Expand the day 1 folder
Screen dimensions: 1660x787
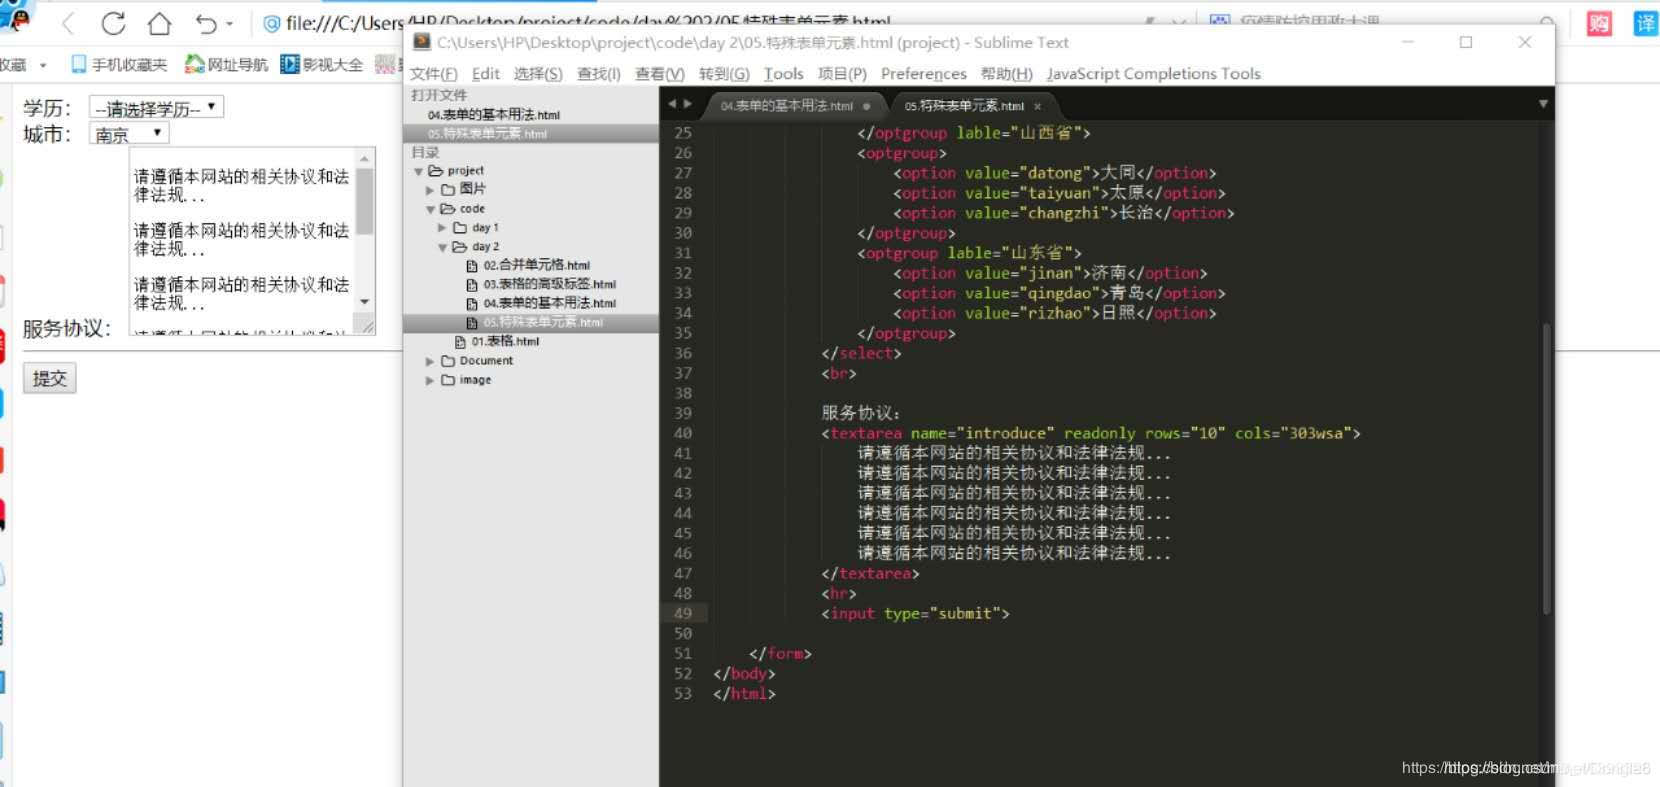coord(442,228)
